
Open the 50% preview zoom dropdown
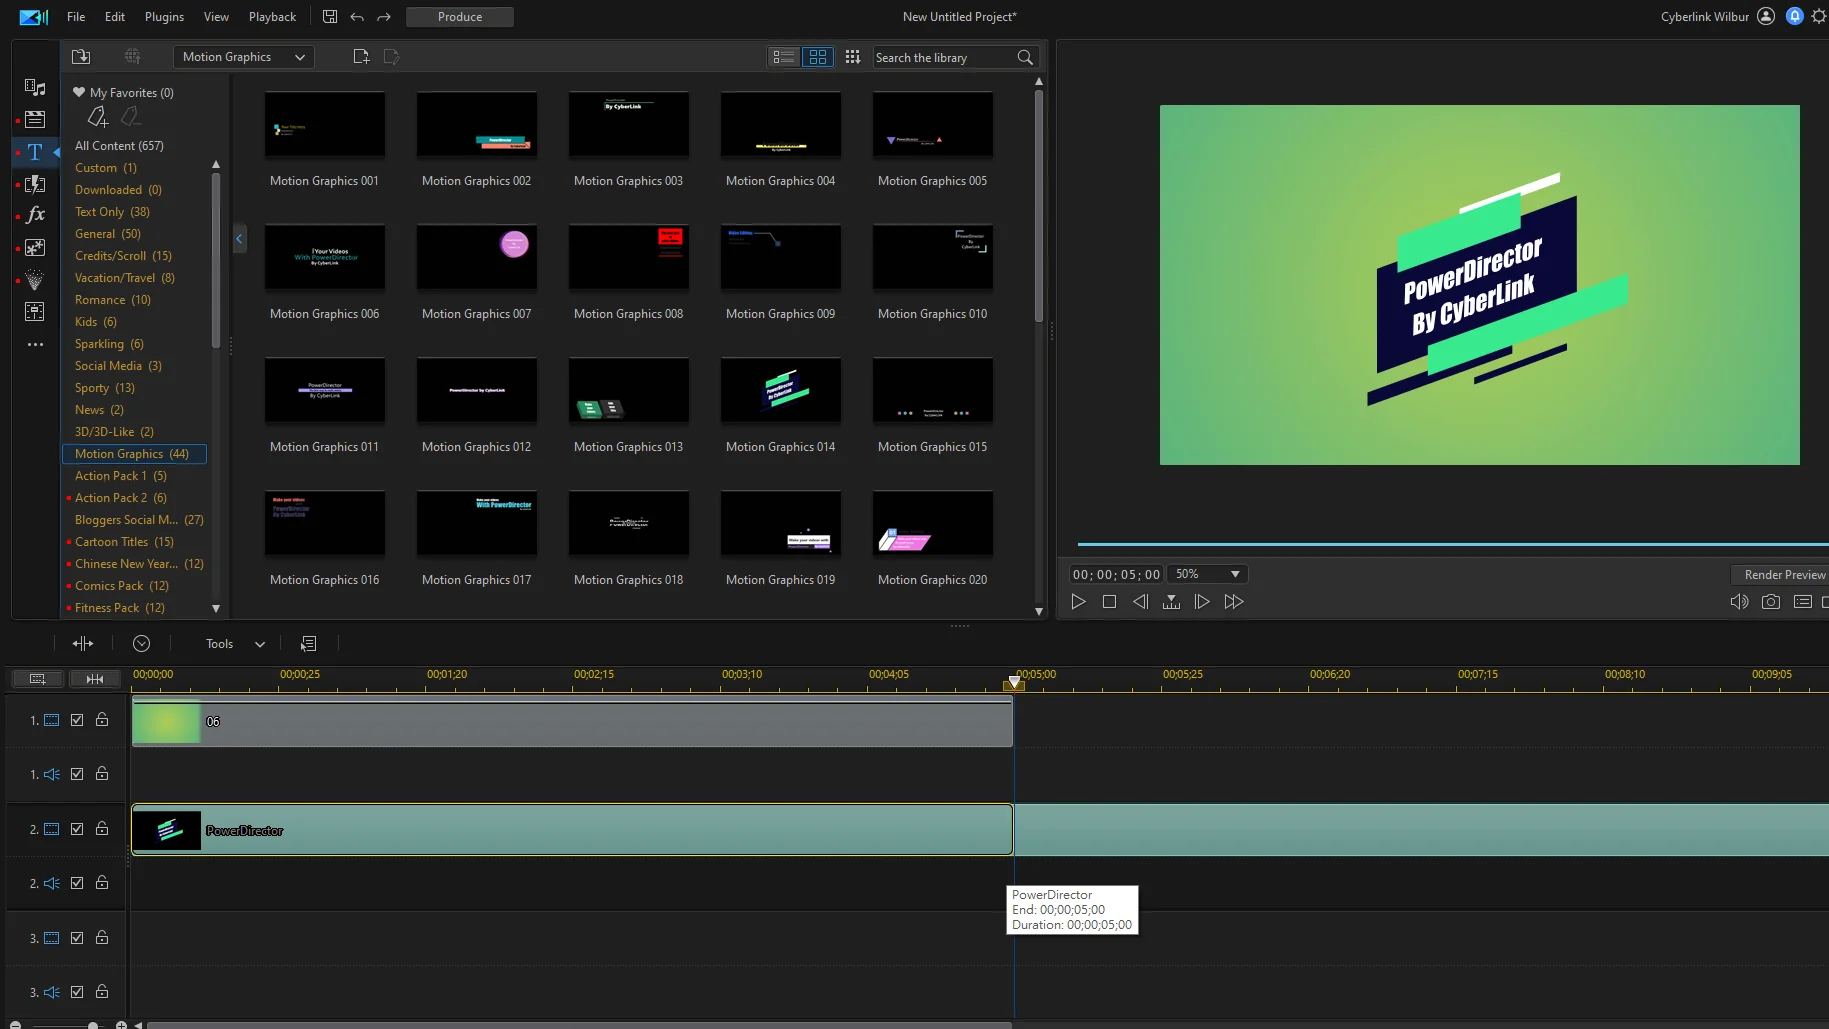(1207, 574)
